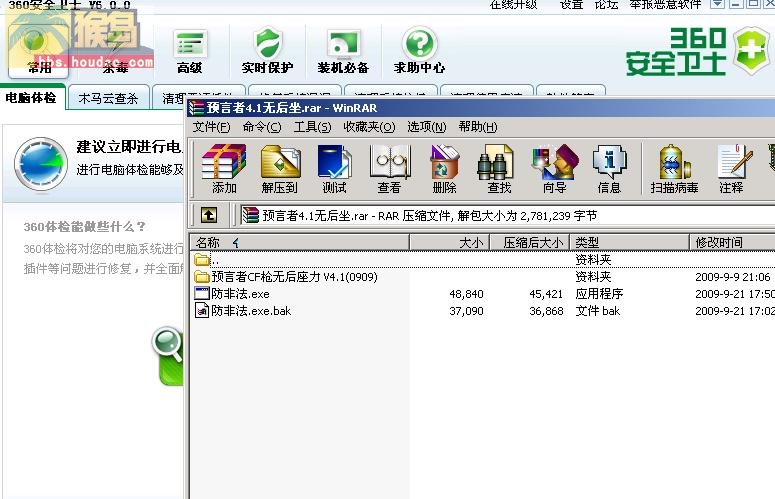The width and height of the screenshot is (775, 499).
Task: Sort by 大小 (Size) column header
Action: click(x=449, y=243)
